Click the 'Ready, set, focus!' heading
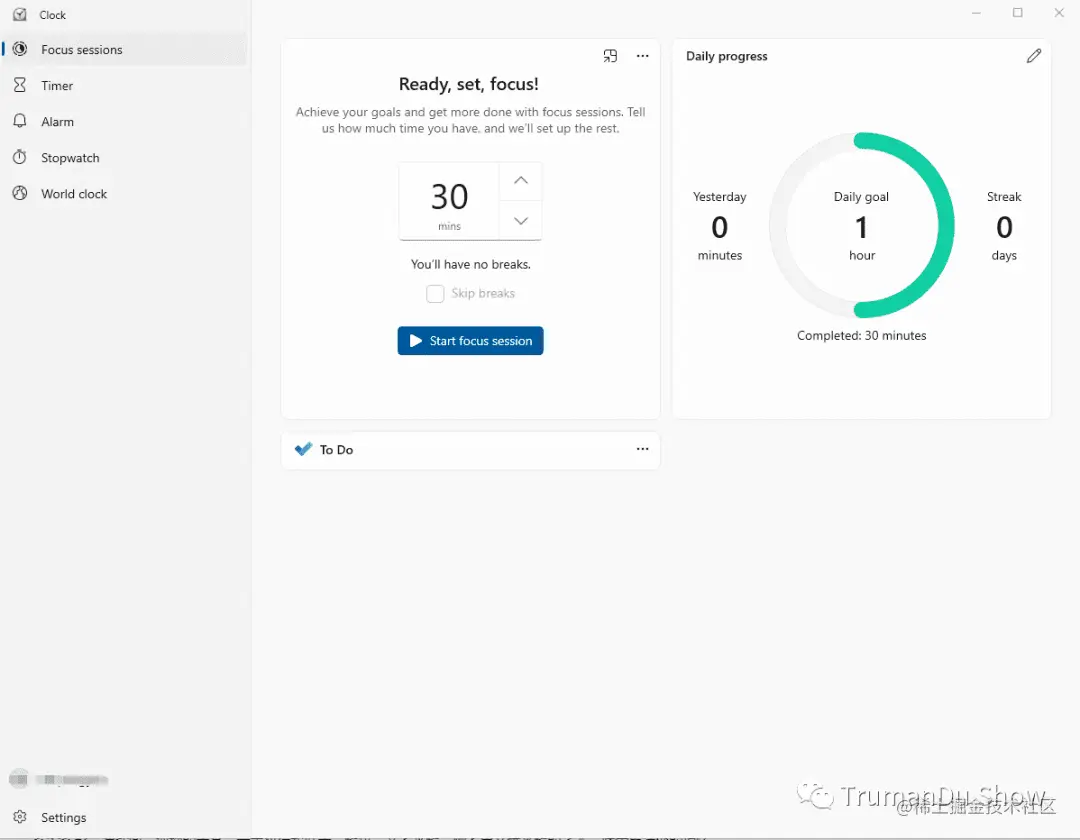The image size is (1080, 840). (468, 84)
